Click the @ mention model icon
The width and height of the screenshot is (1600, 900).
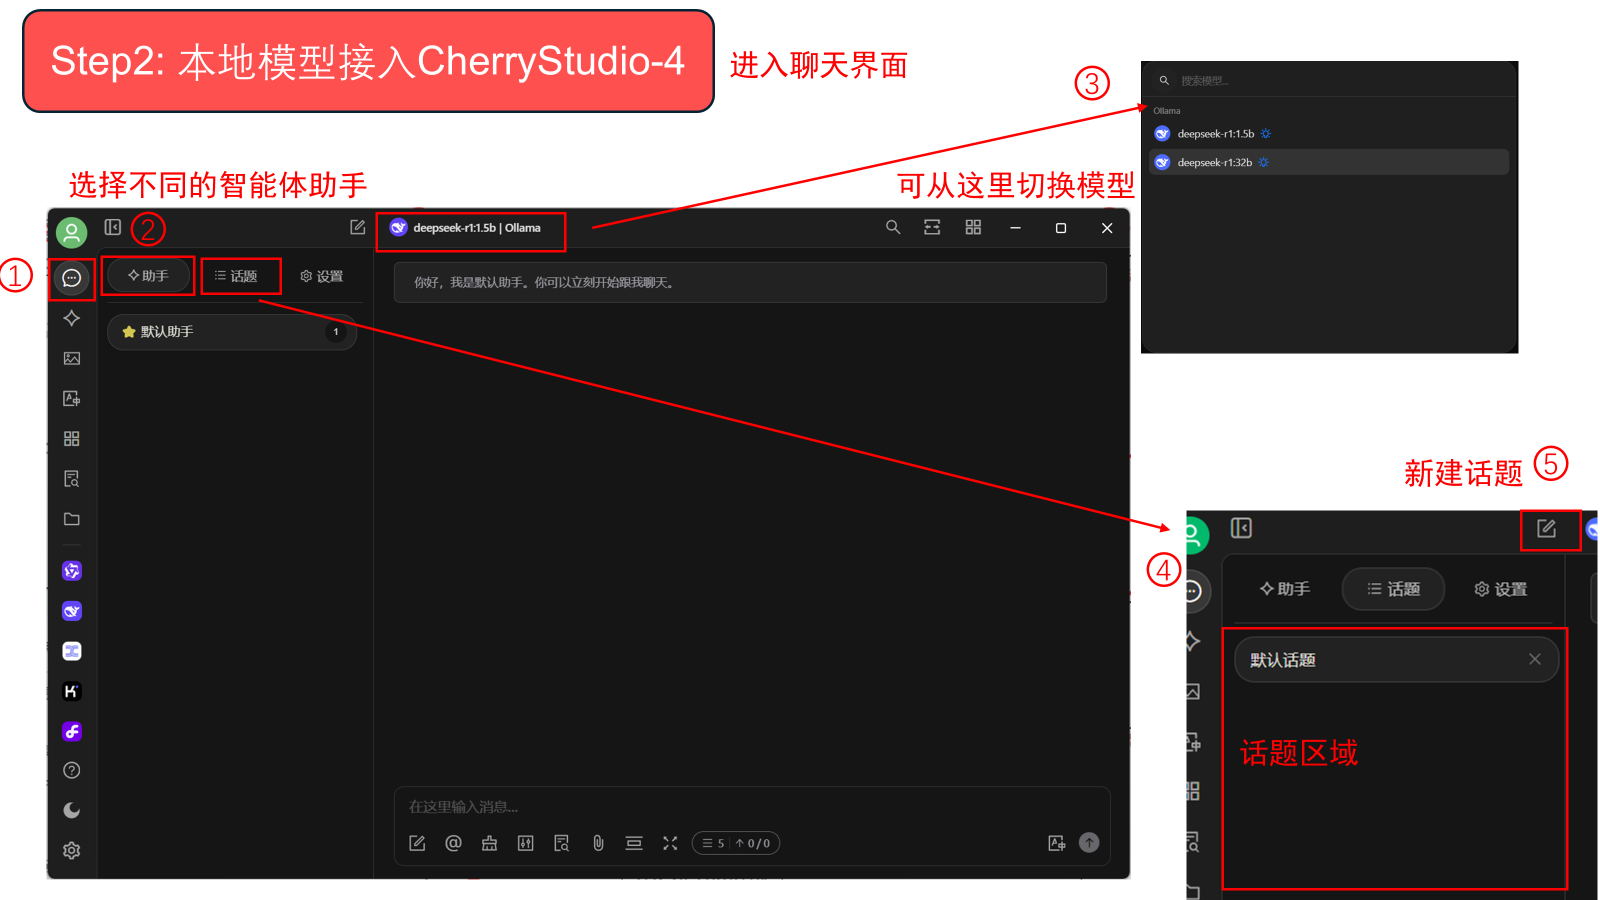[454, 843]
